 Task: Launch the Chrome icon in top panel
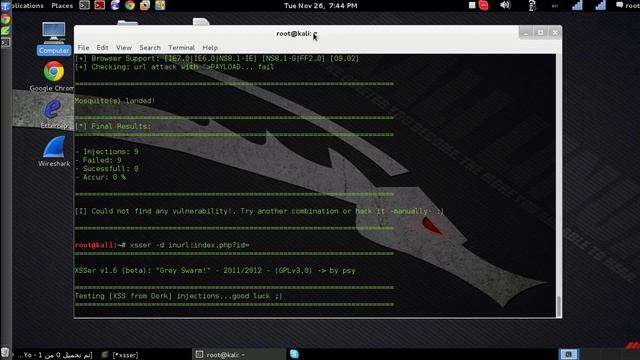coord(130,5)
